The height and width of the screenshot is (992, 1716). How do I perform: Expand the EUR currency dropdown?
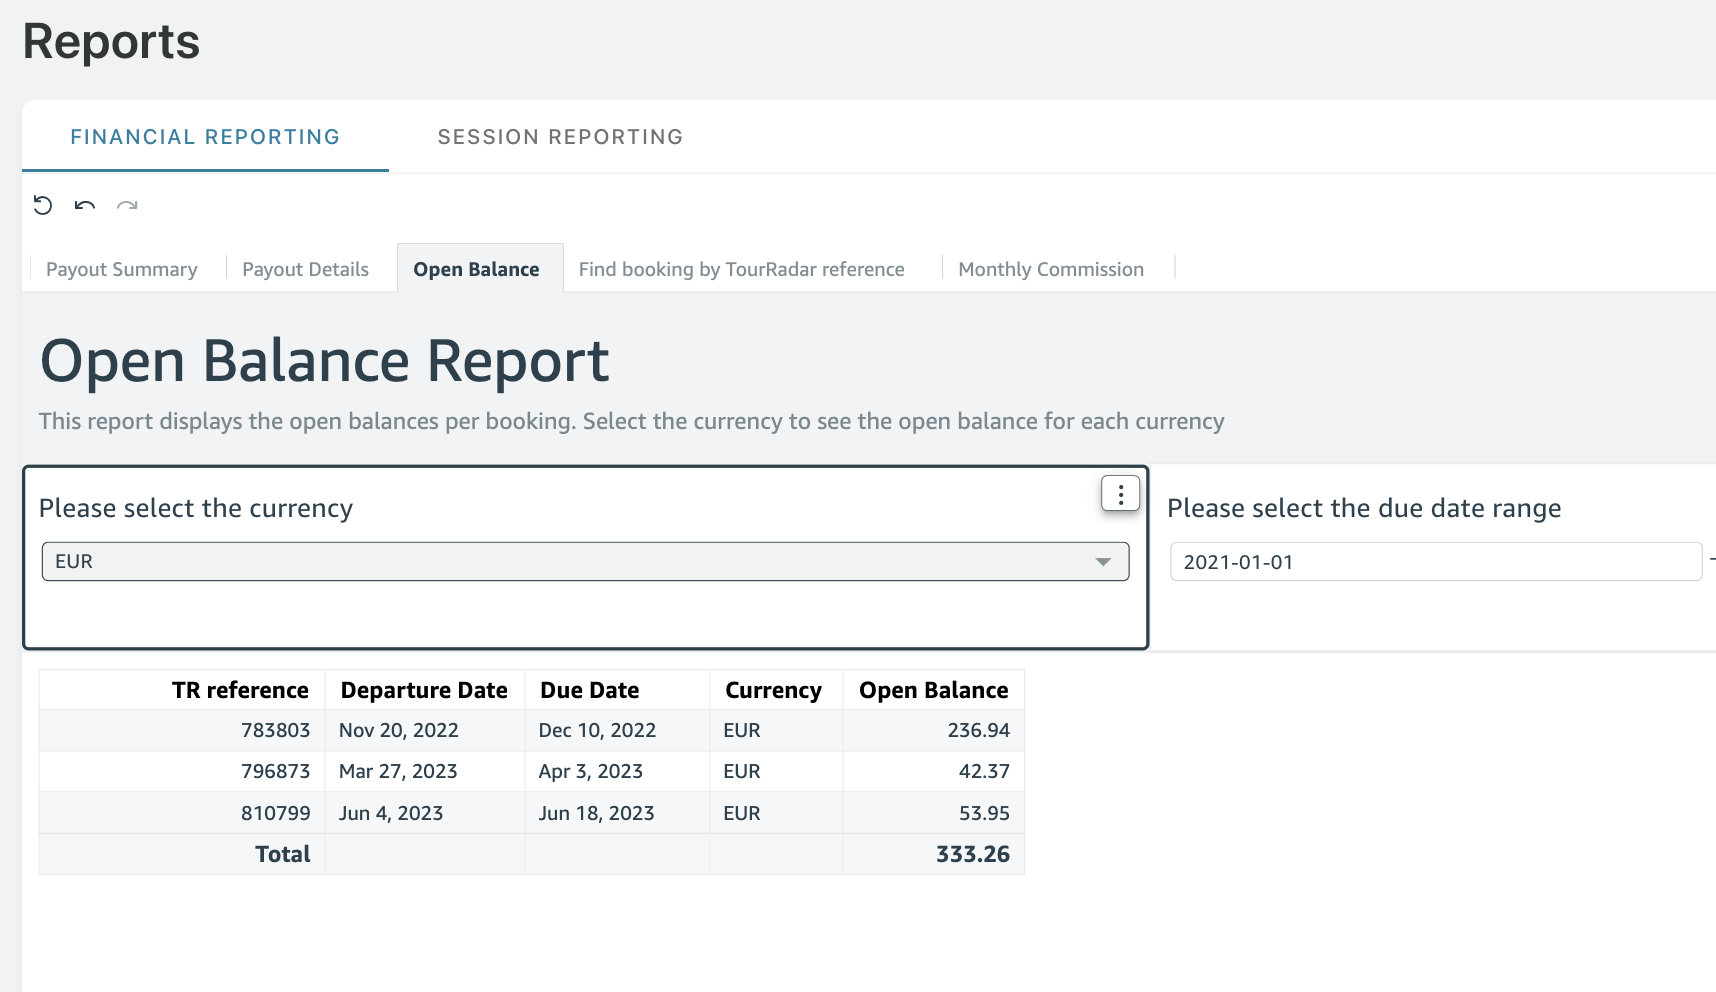[585, 561]
